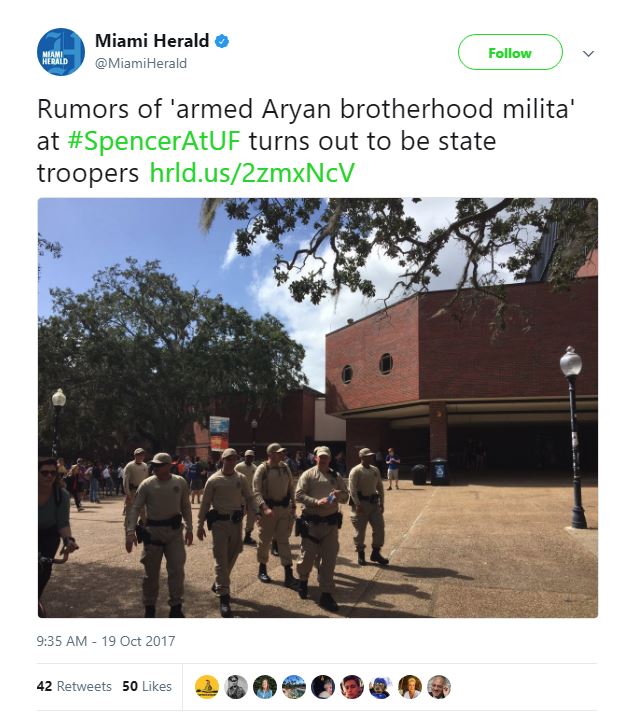This screenshot has width=632, height=726.
Task: Open the third liker's green avatar
Action: click(265, 687)
